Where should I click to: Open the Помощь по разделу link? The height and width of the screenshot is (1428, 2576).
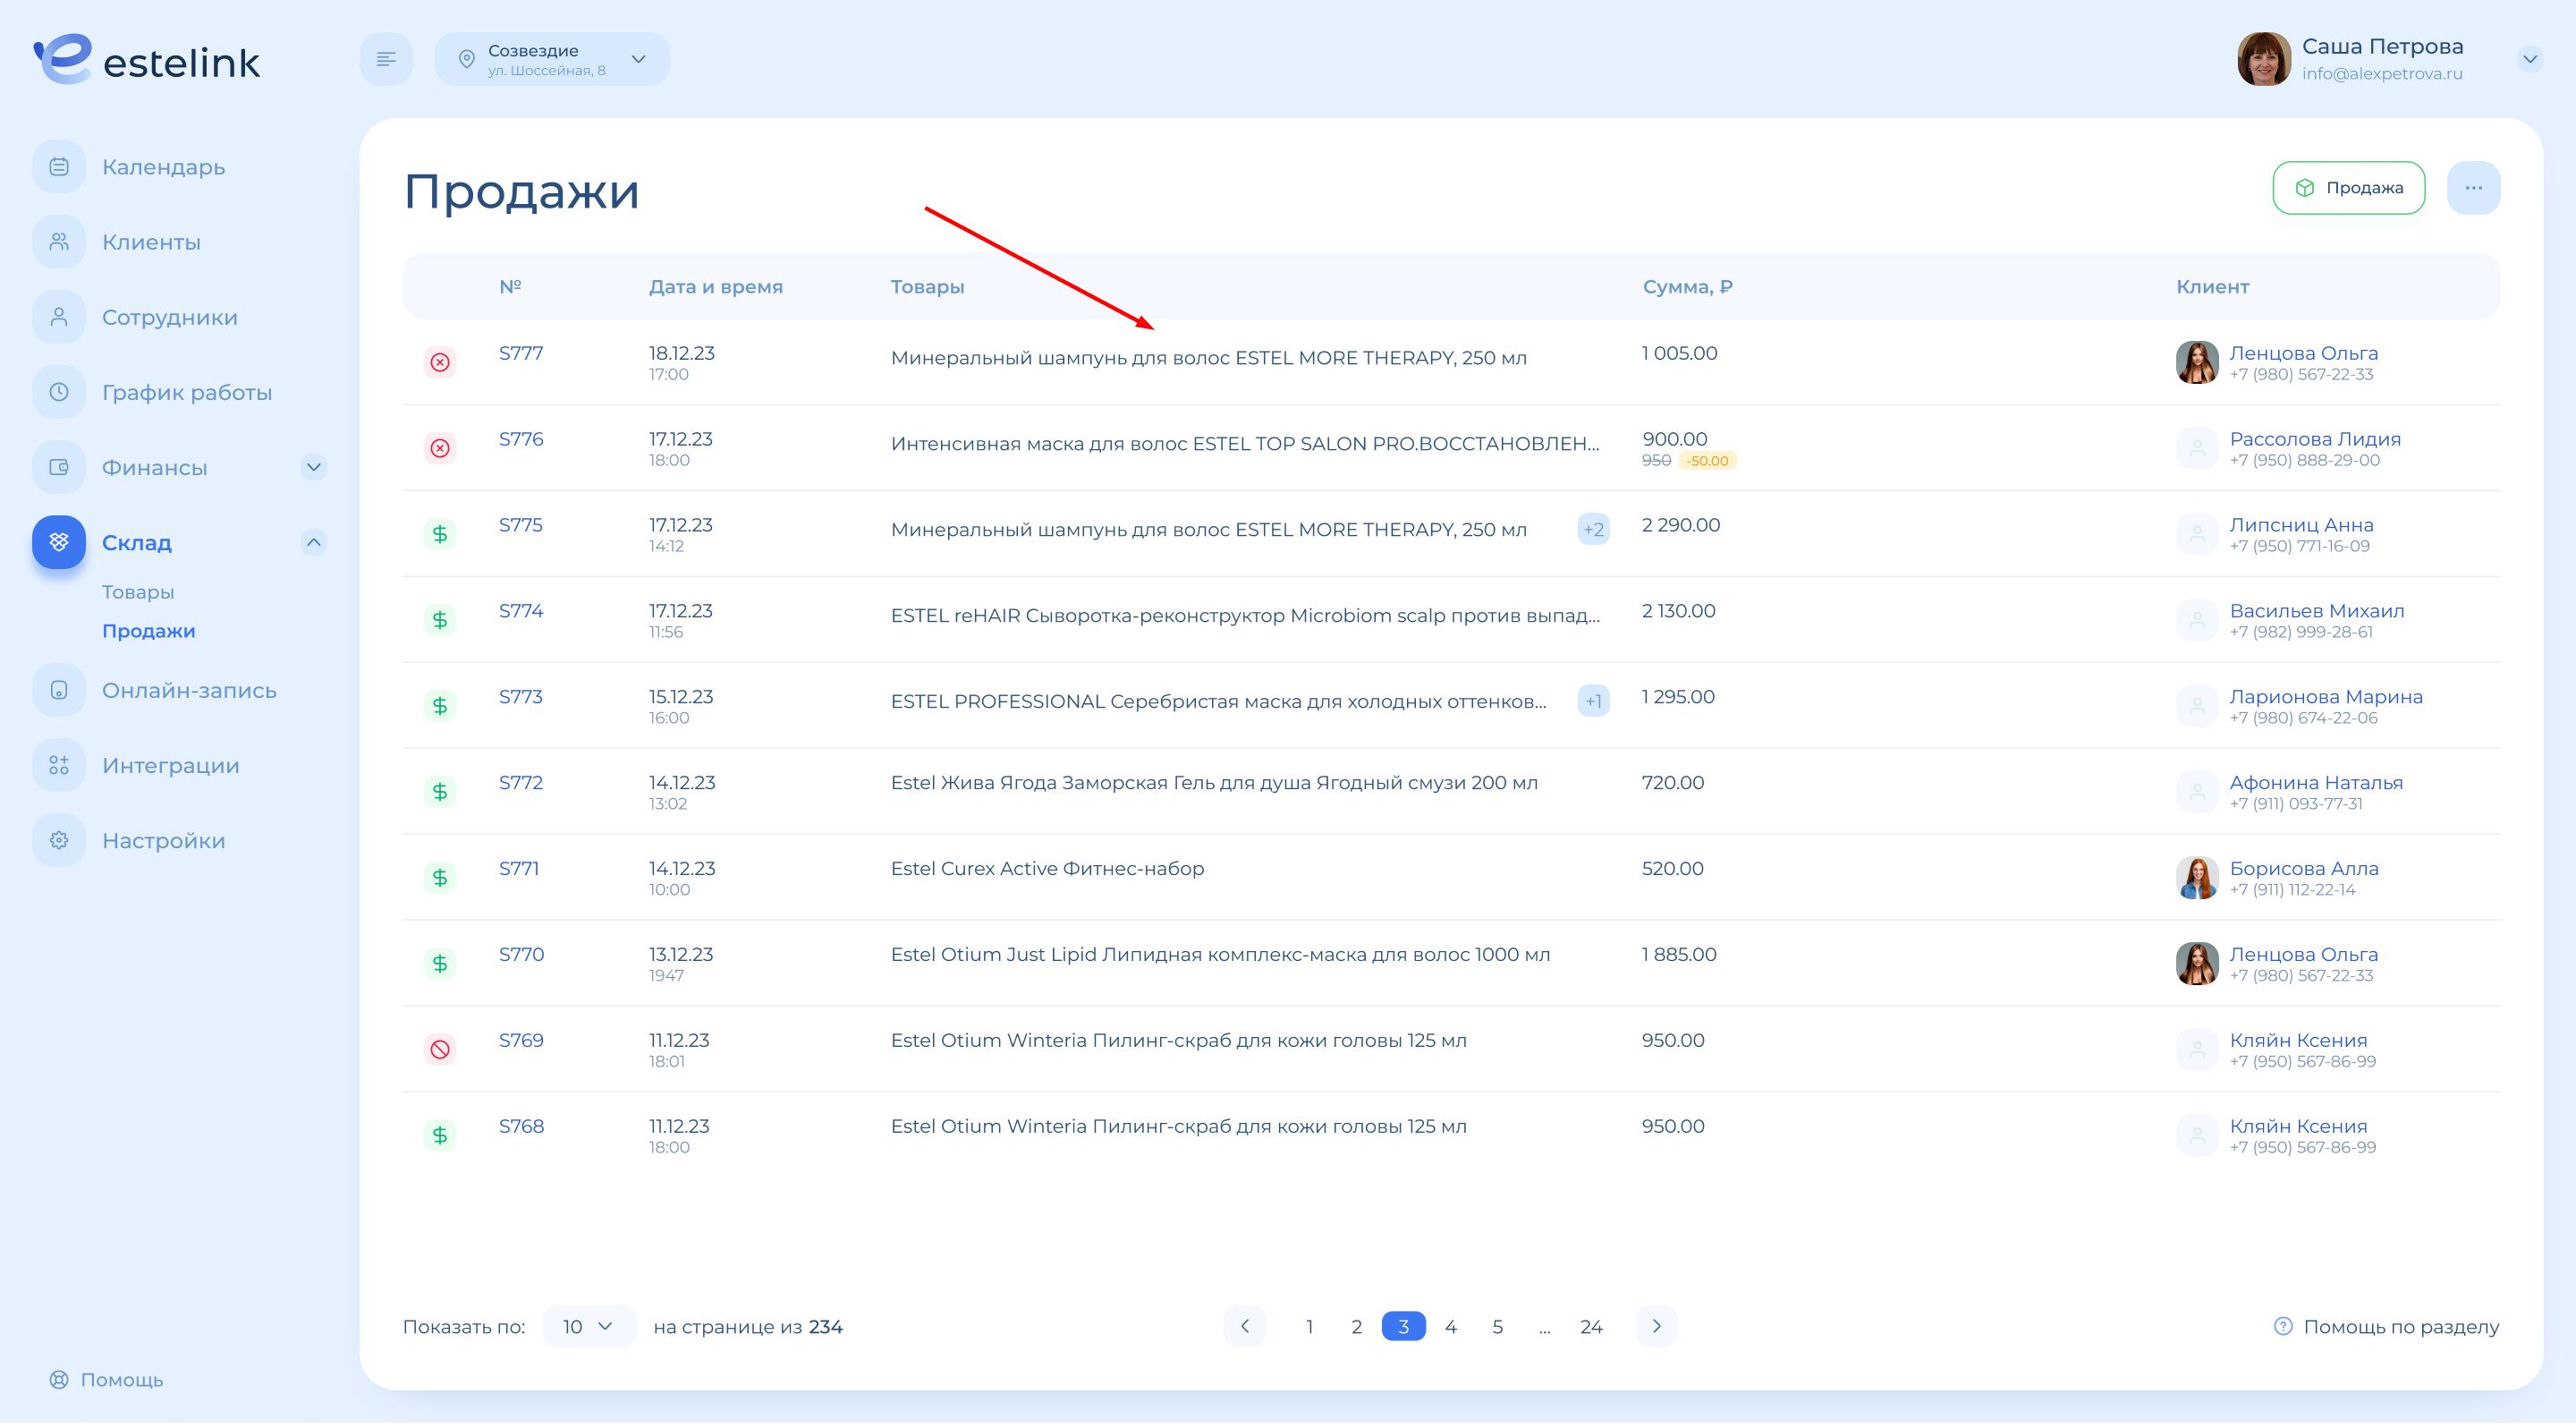[x=2386, y=1327]
